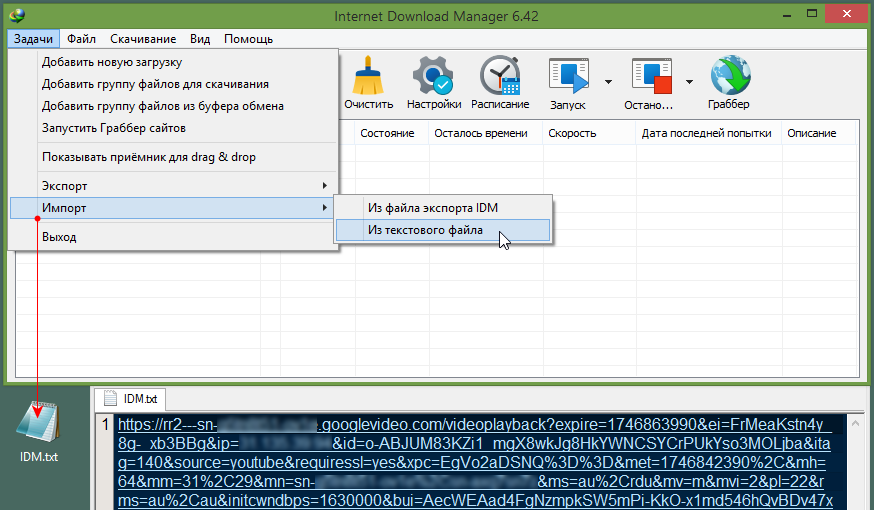
Task: Expand the dropdown arrow next to Запуск
Action: [x=607, y=82]
